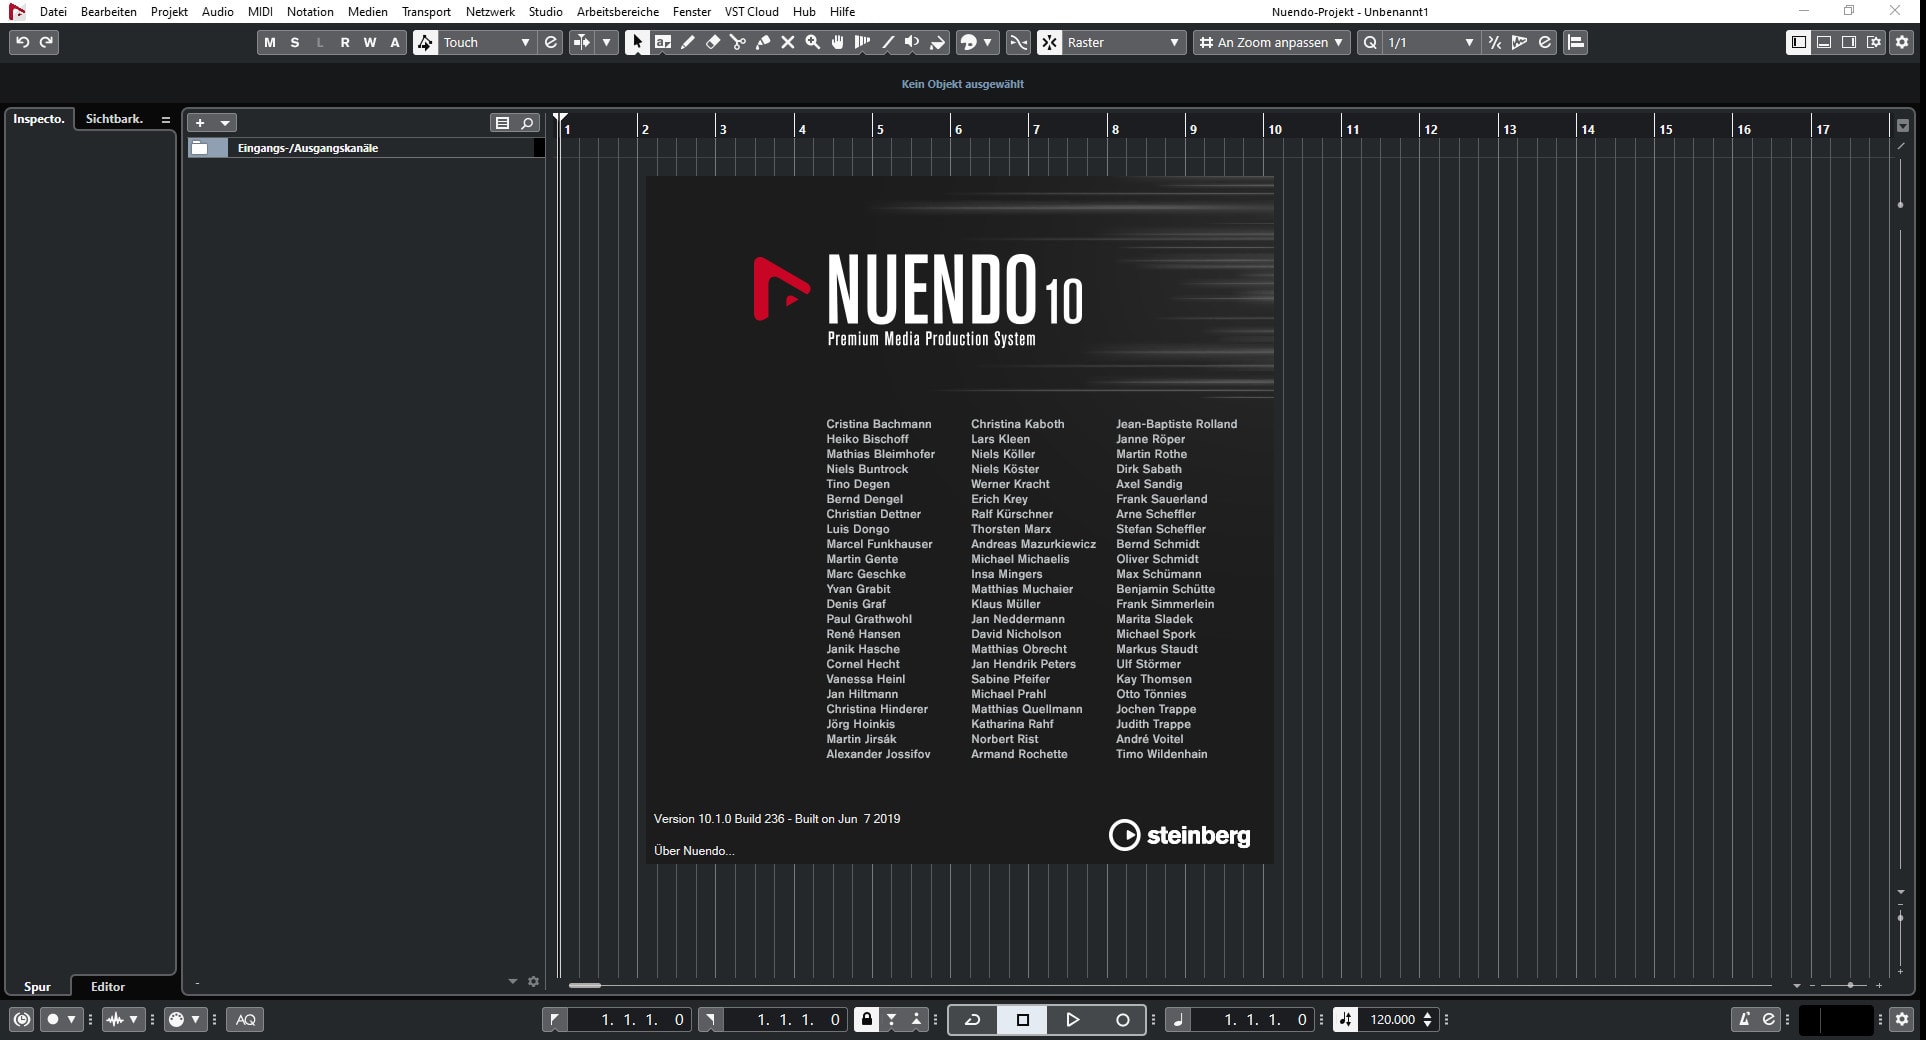1926x1040 pixels.
Task: Toggle Solo state button S
Action: 294,42
